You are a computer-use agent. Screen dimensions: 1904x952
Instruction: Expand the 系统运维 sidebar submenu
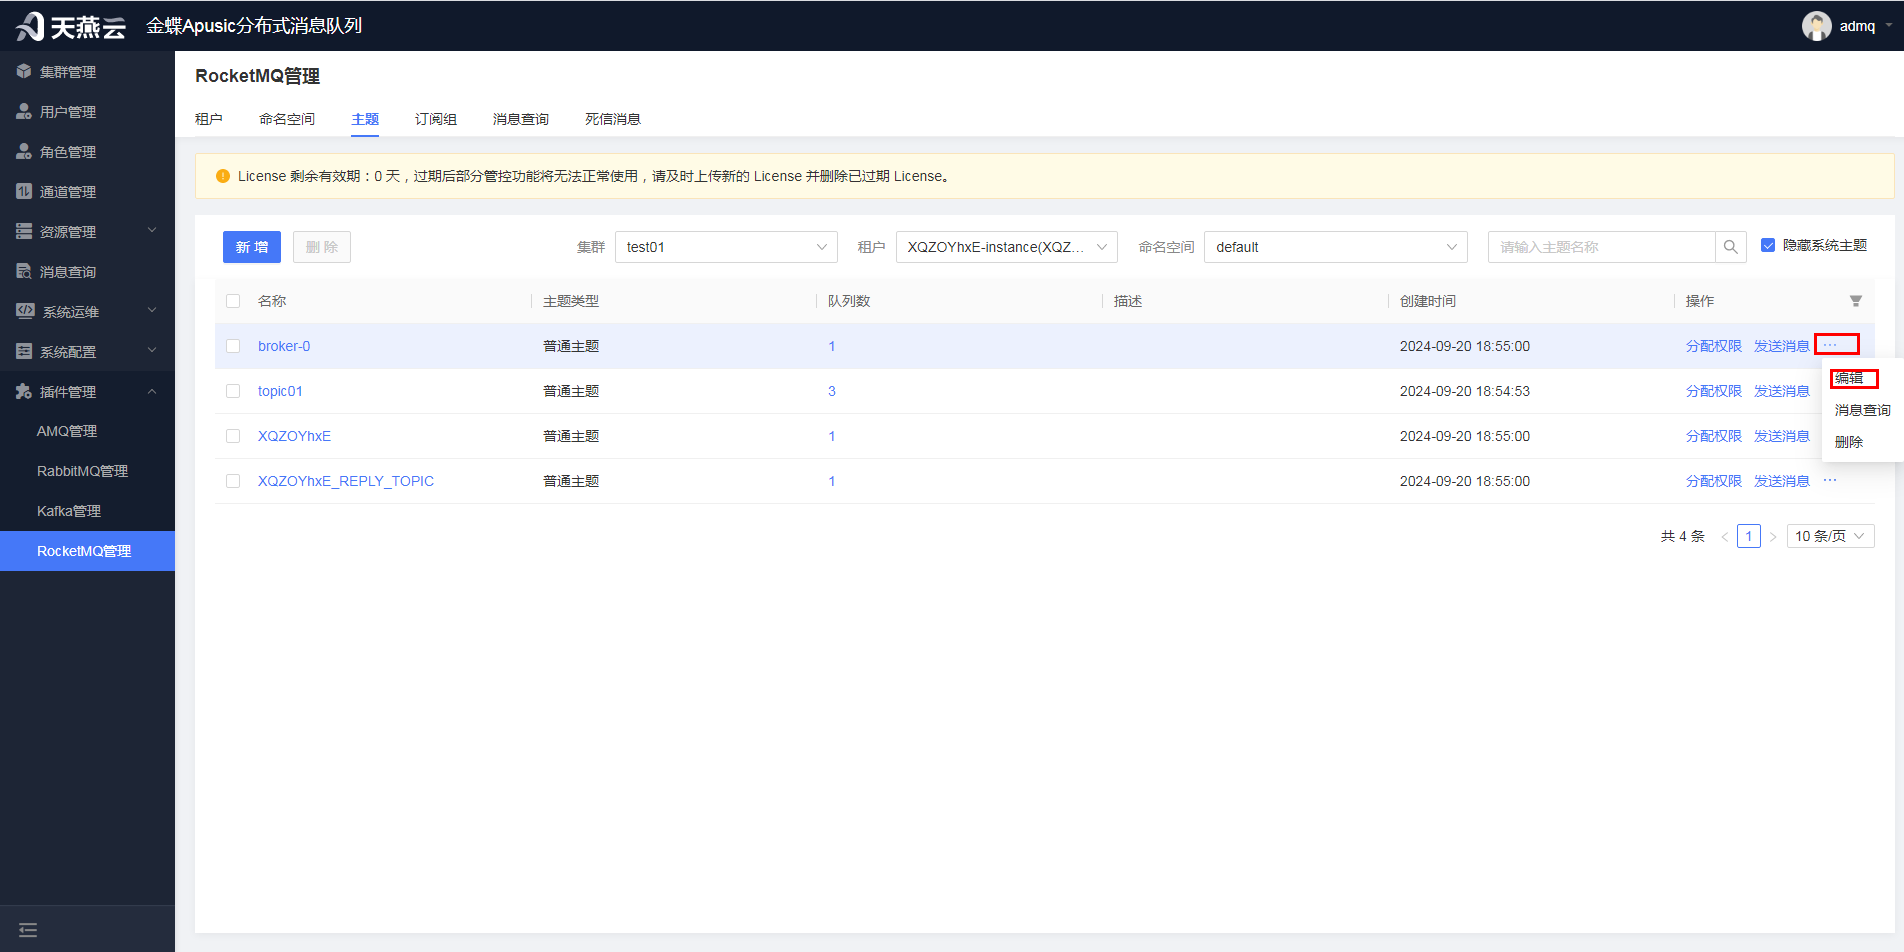(x=152, y=311)
